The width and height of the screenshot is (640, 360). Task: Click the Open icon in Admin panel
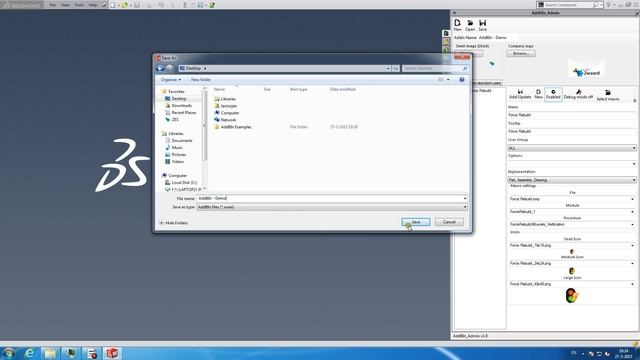pos(470,25)
